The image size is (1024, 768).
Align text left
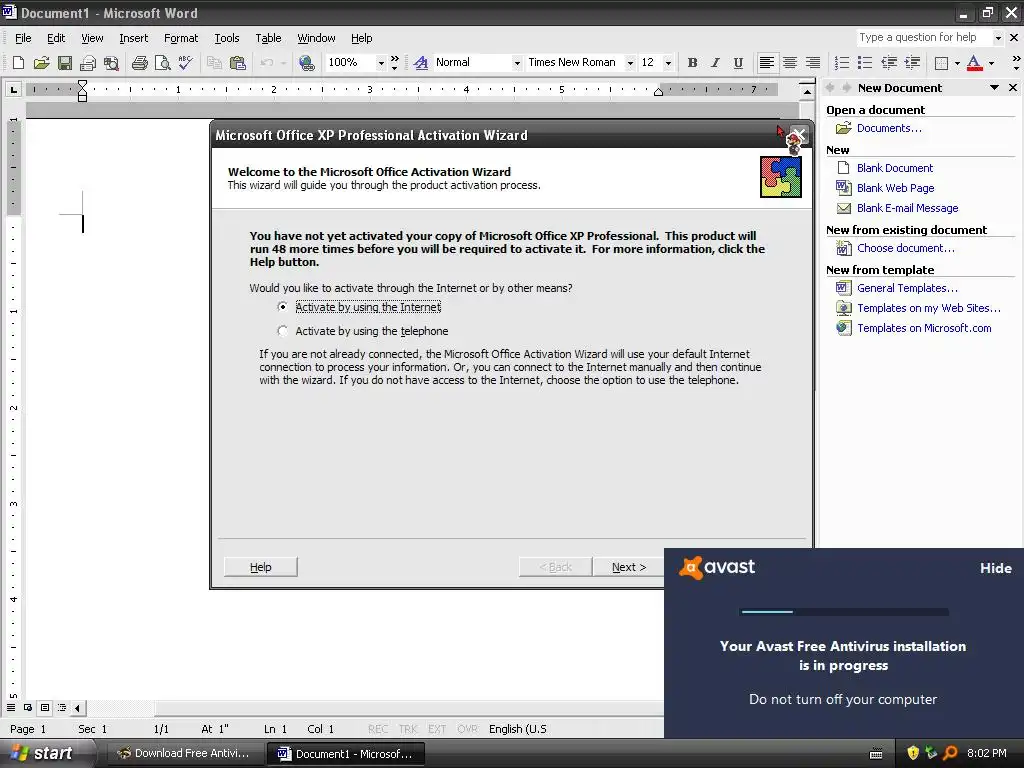[x=767, y=63]
